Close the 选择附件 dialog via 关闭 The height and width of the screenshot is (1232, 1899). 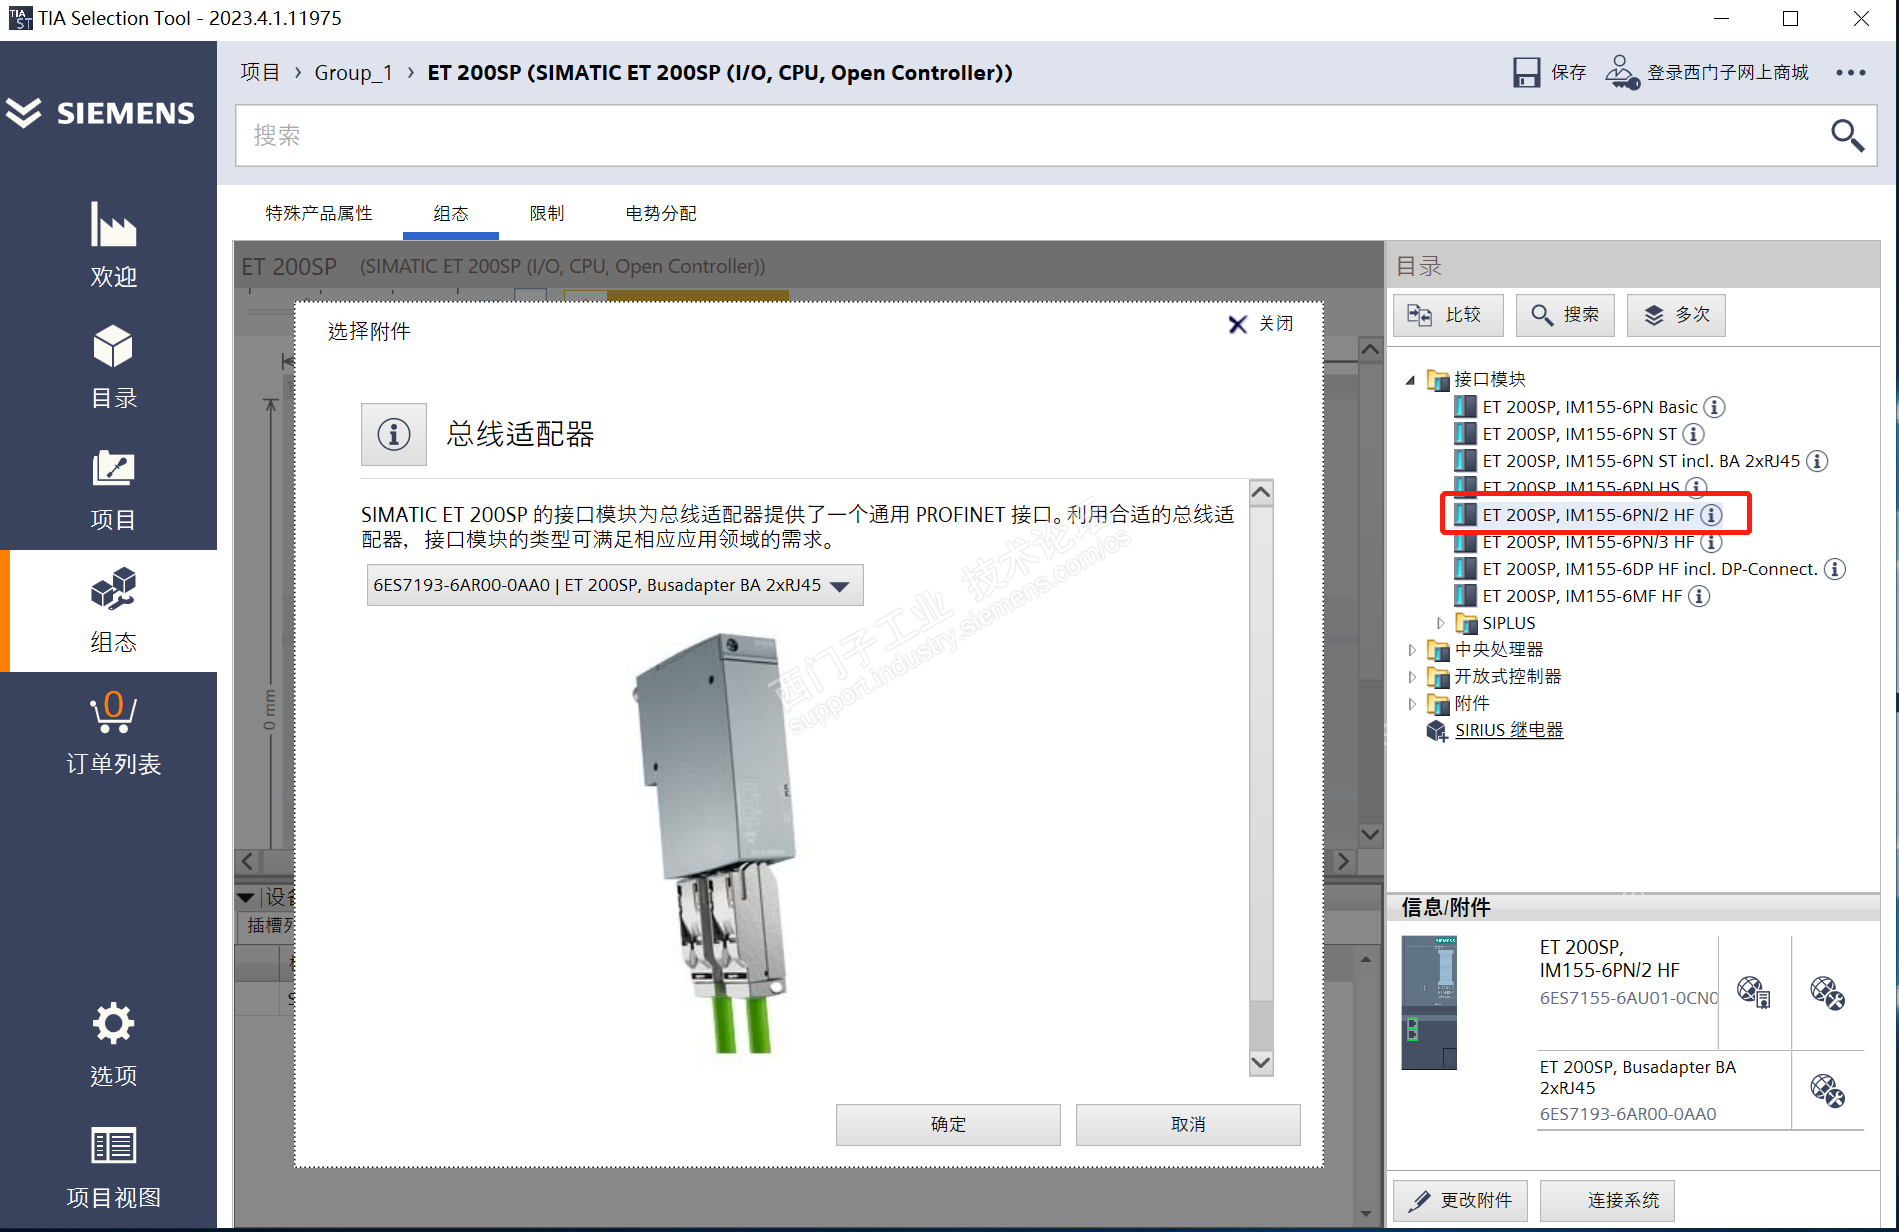1261,324
